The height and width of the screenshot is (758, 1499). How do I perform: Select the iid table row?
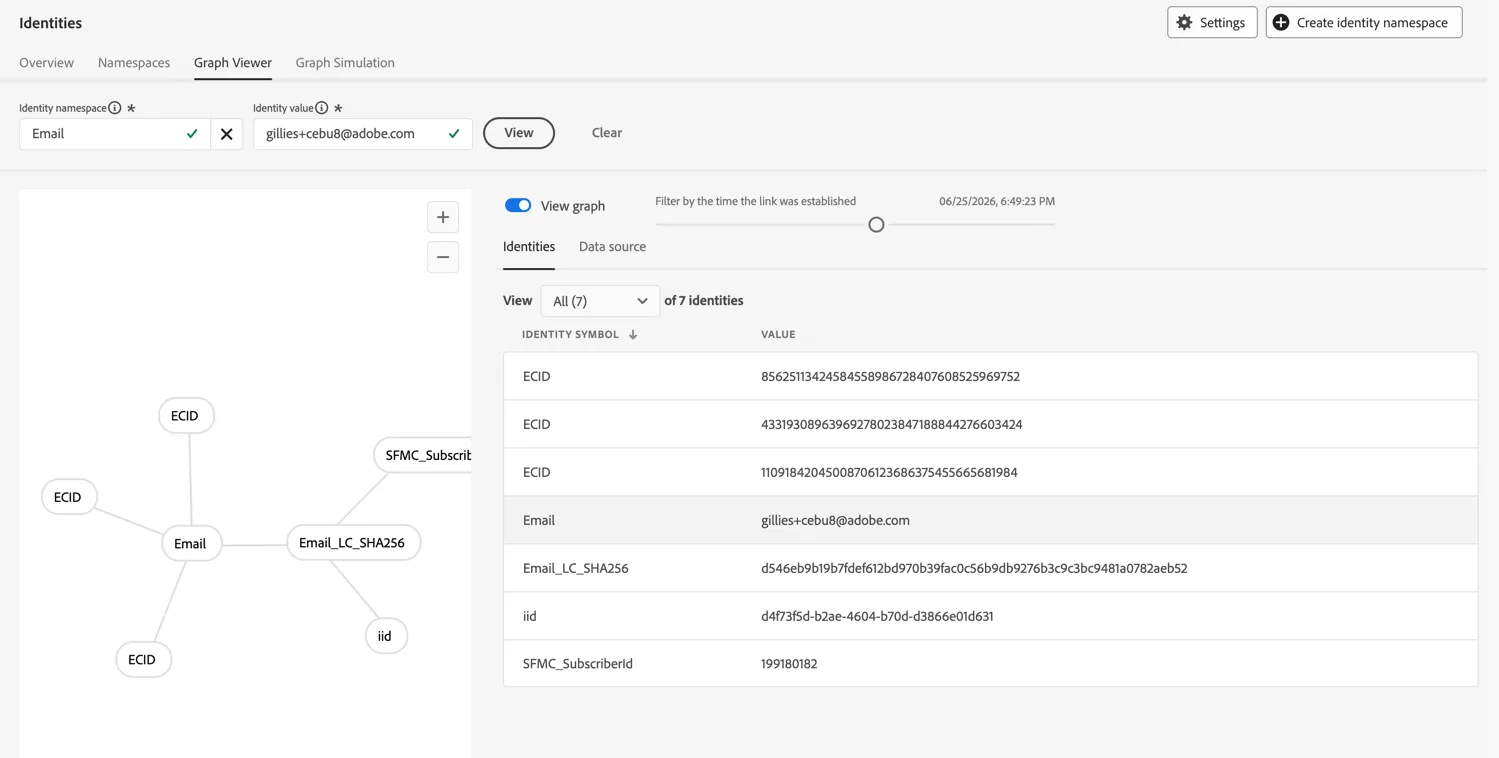pyautogui.click(x=990, y=616)
